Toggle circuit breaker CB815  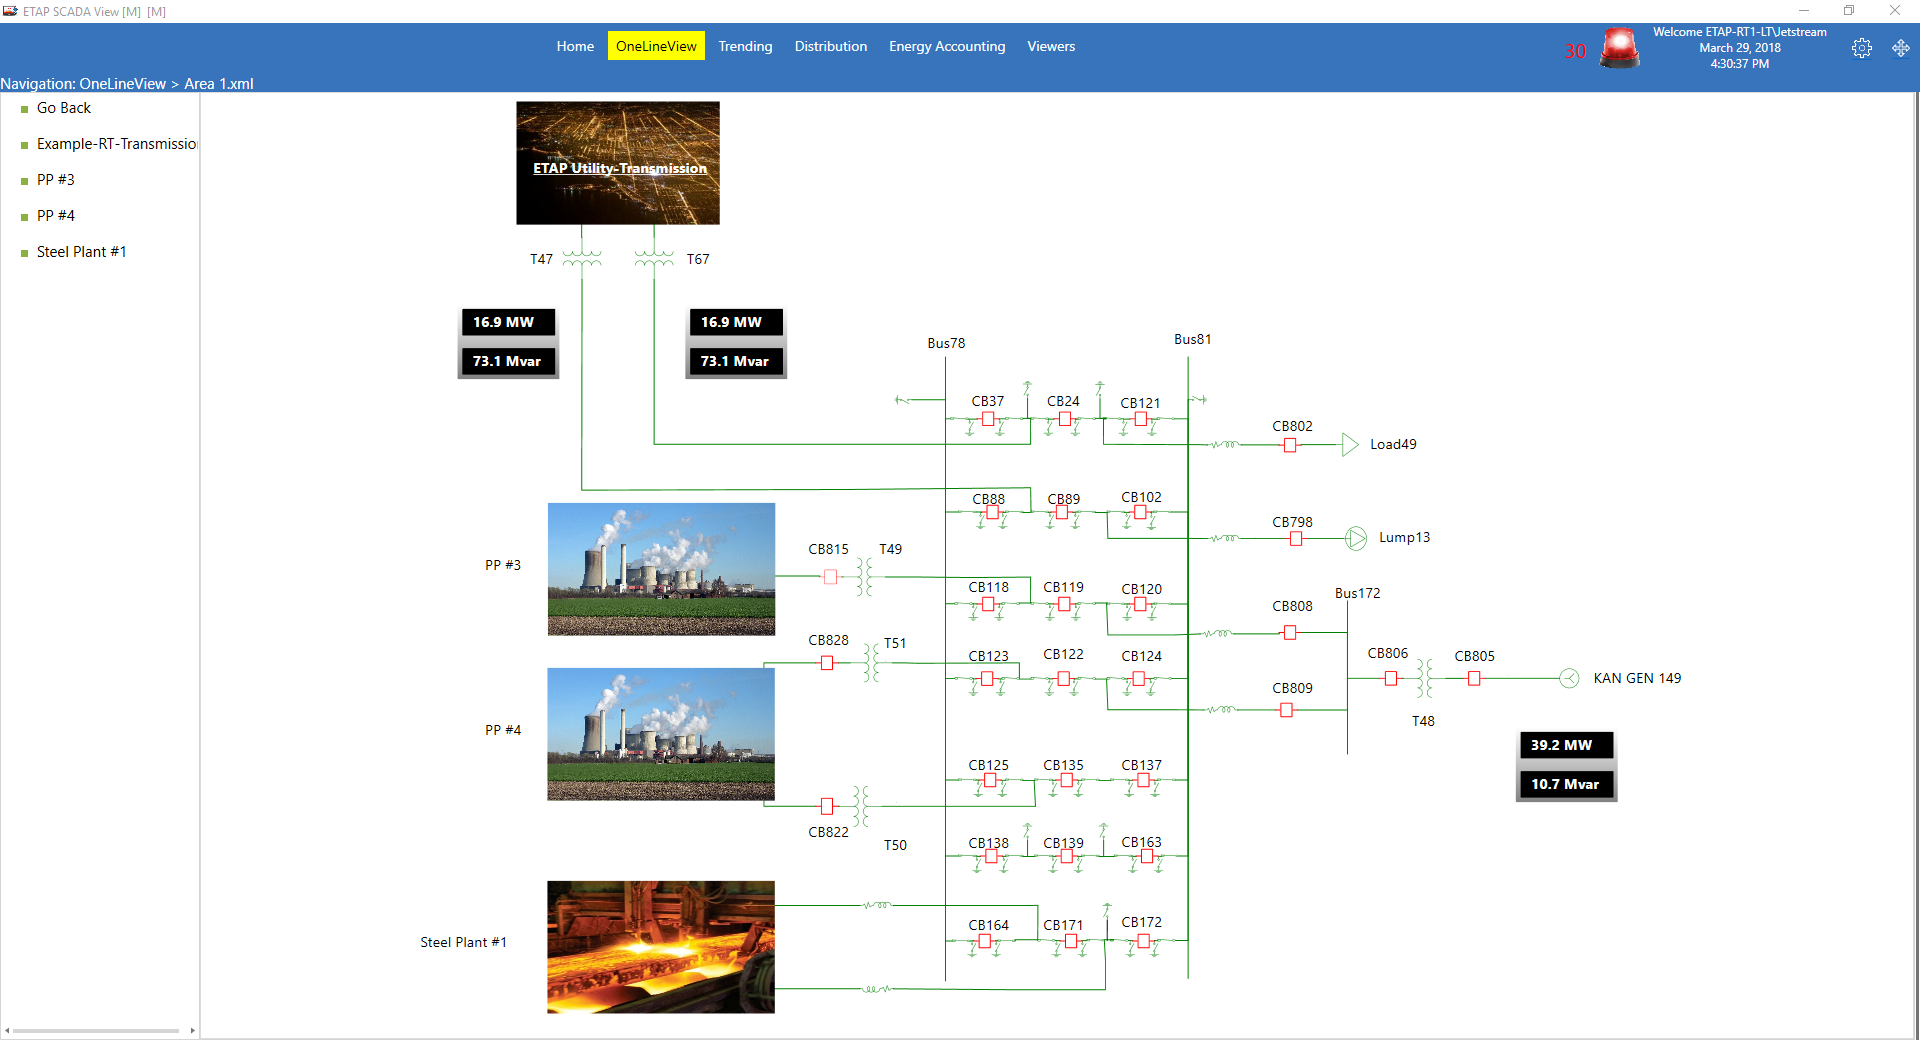tap(830, 577)
